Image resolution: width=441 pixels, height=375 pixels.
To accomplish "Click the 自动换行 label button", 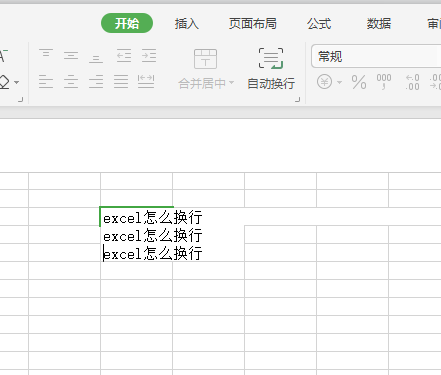I will click(271, 83).
